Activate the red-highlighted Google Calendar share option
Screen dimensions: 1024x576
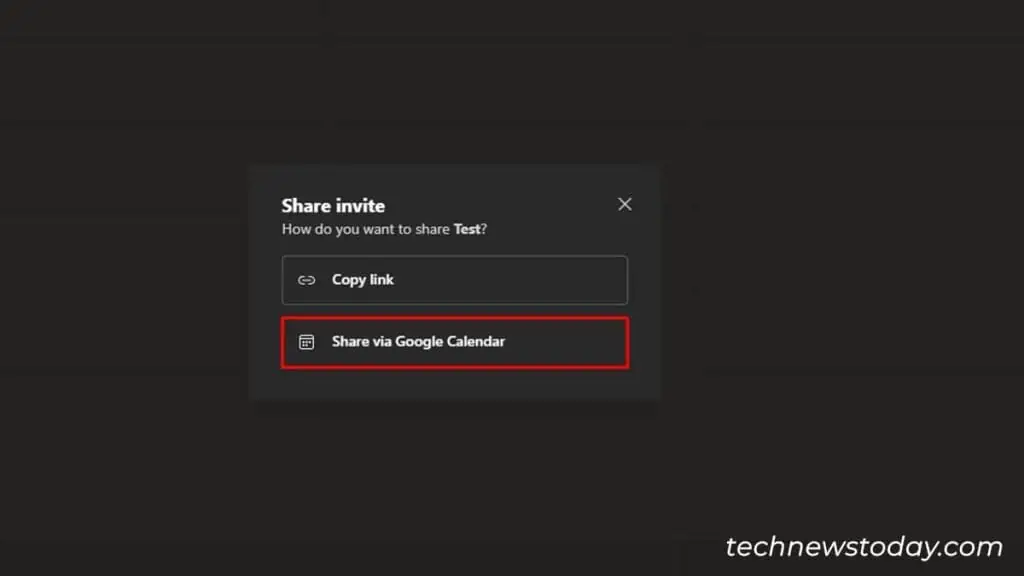(x=455, y=341)
